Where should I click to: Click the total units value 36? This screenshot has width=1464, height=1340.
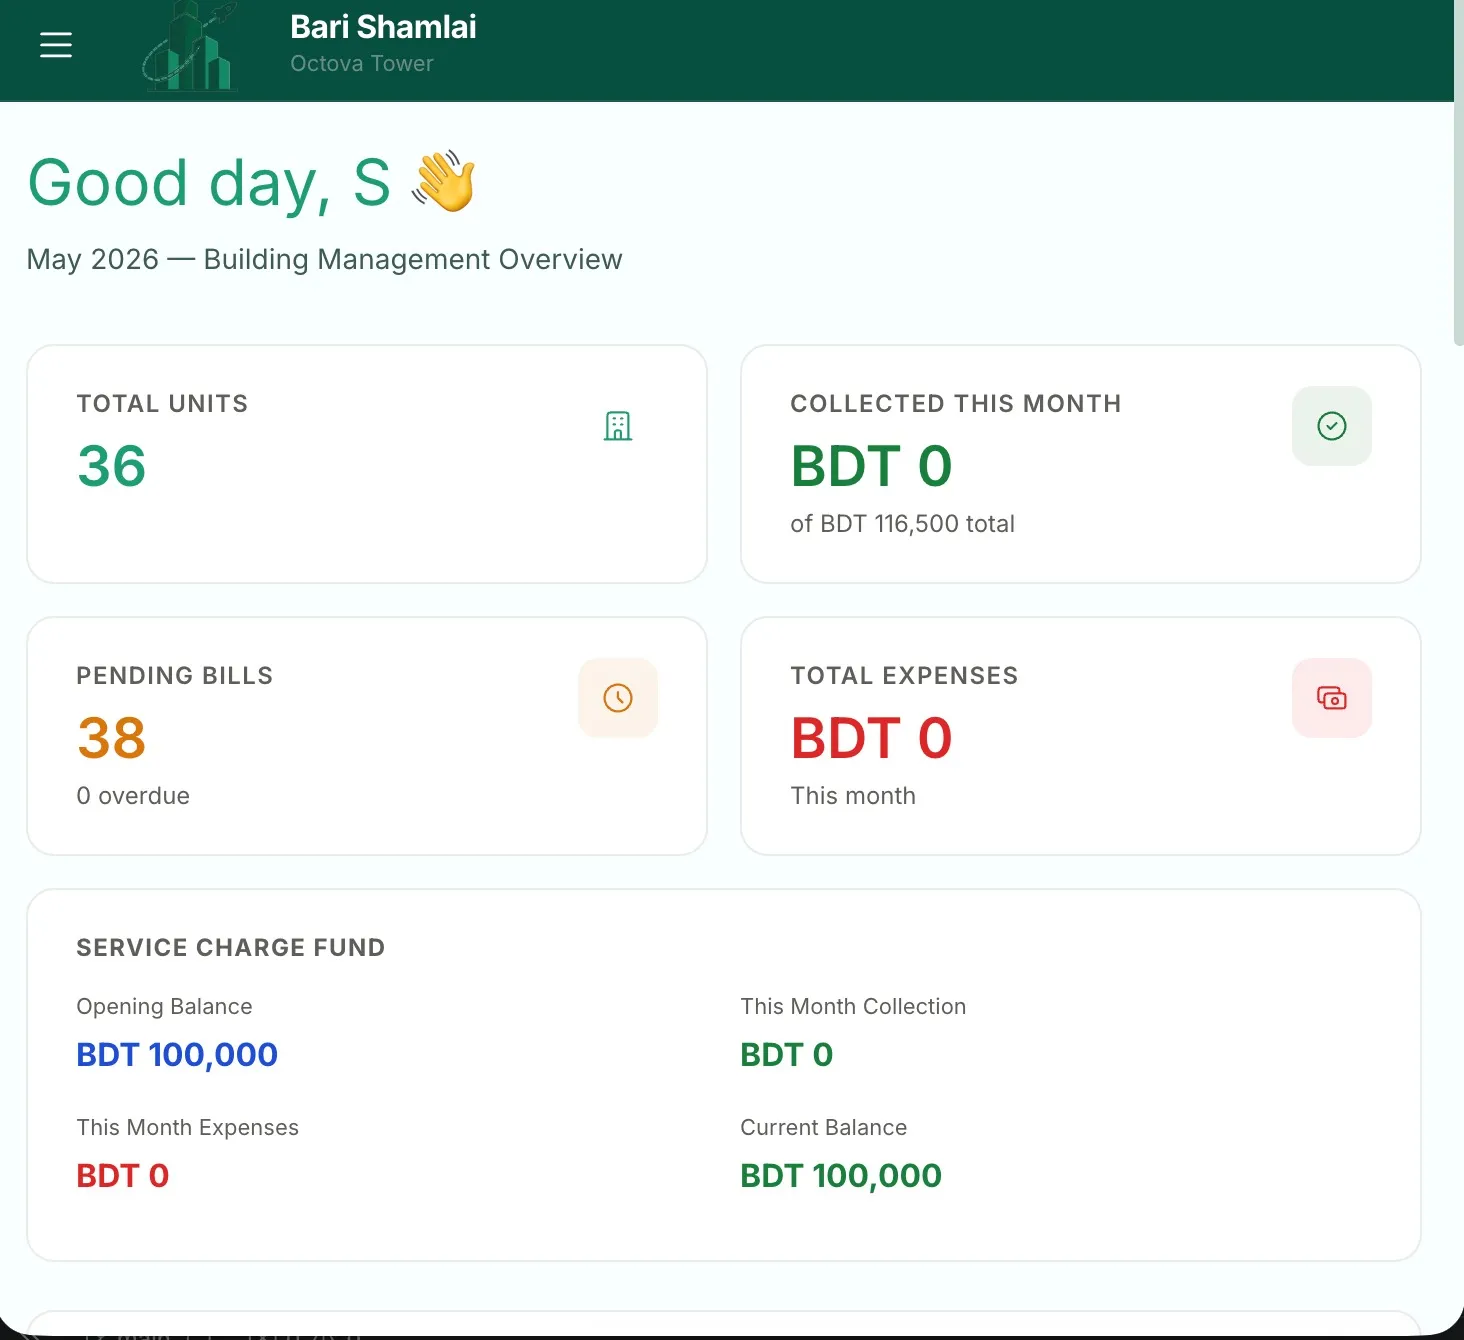click(x=112, y=466)
